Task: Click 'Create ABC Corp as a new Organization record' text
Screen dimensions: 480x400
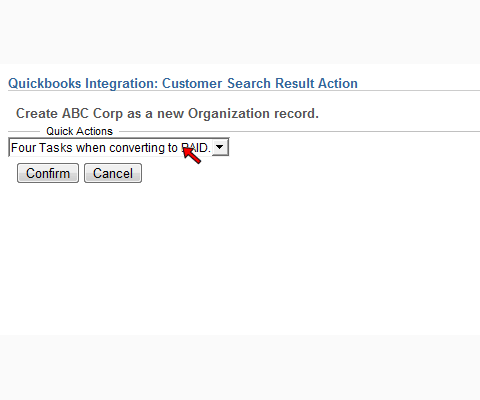Action: 167,113
